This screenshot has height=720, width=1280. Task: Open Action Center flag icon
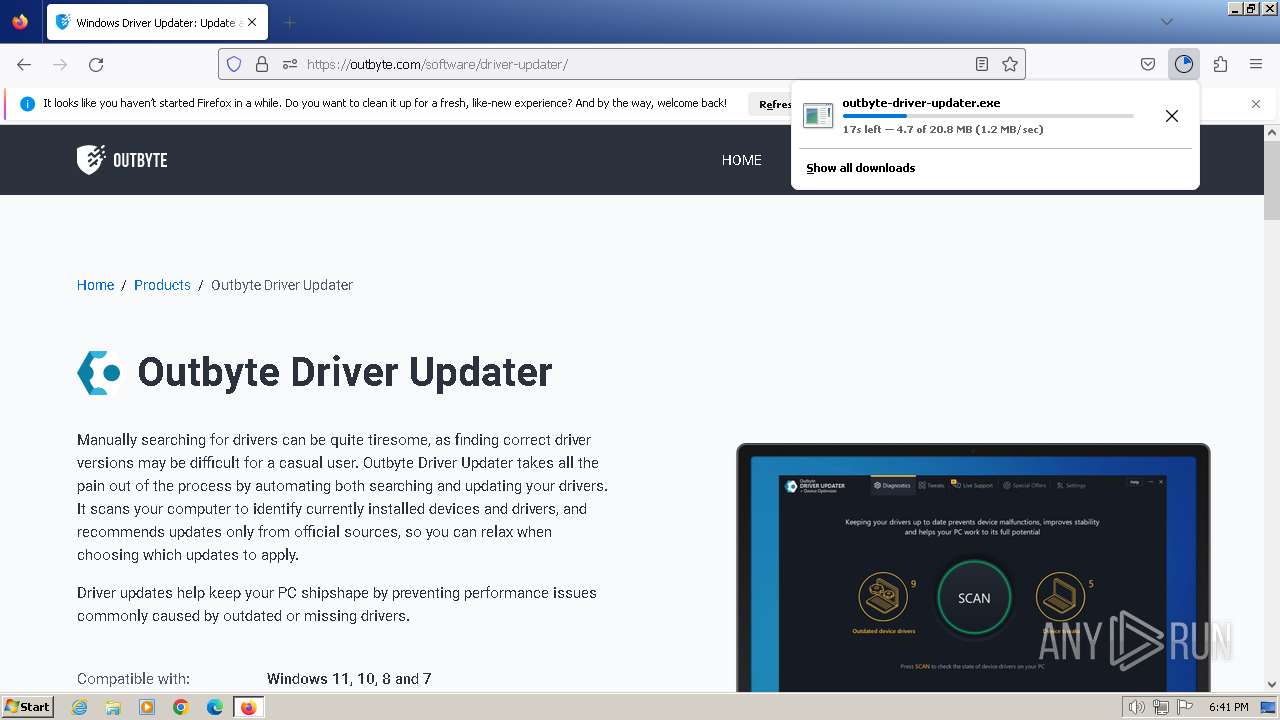pos(1184,707)
